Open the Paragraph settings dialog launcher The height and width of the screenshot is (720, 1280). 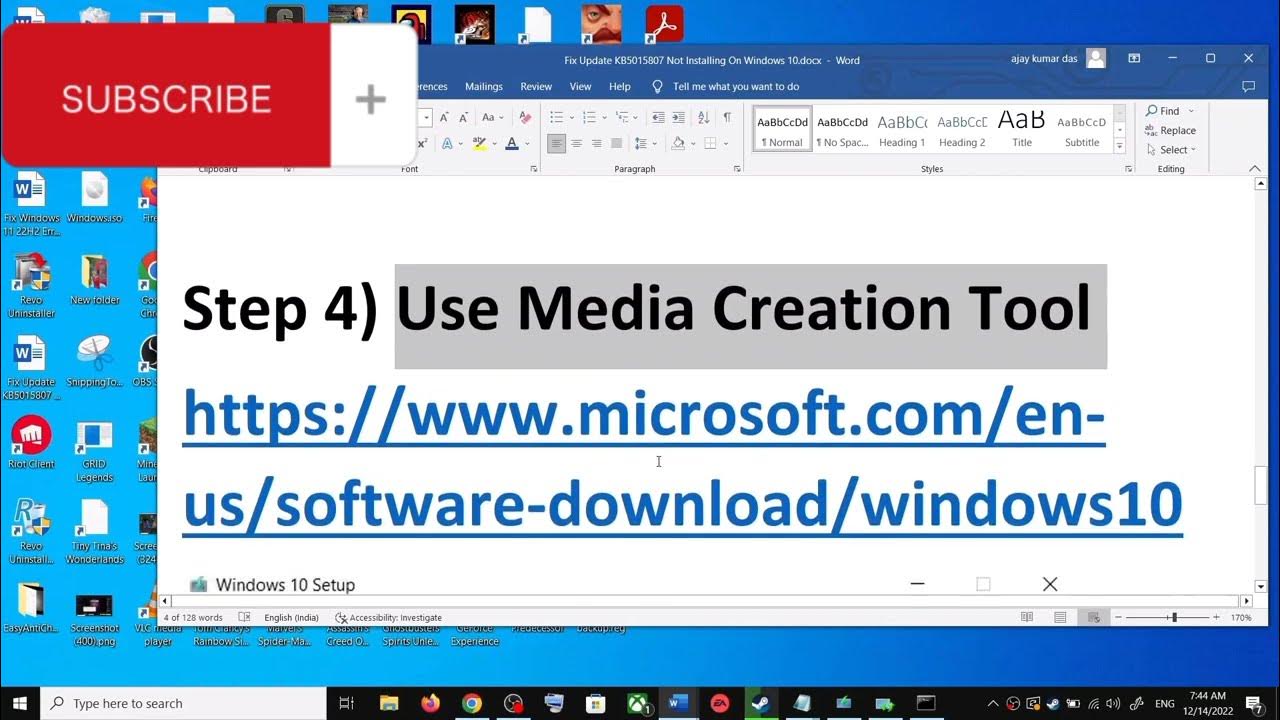[737, 169]
